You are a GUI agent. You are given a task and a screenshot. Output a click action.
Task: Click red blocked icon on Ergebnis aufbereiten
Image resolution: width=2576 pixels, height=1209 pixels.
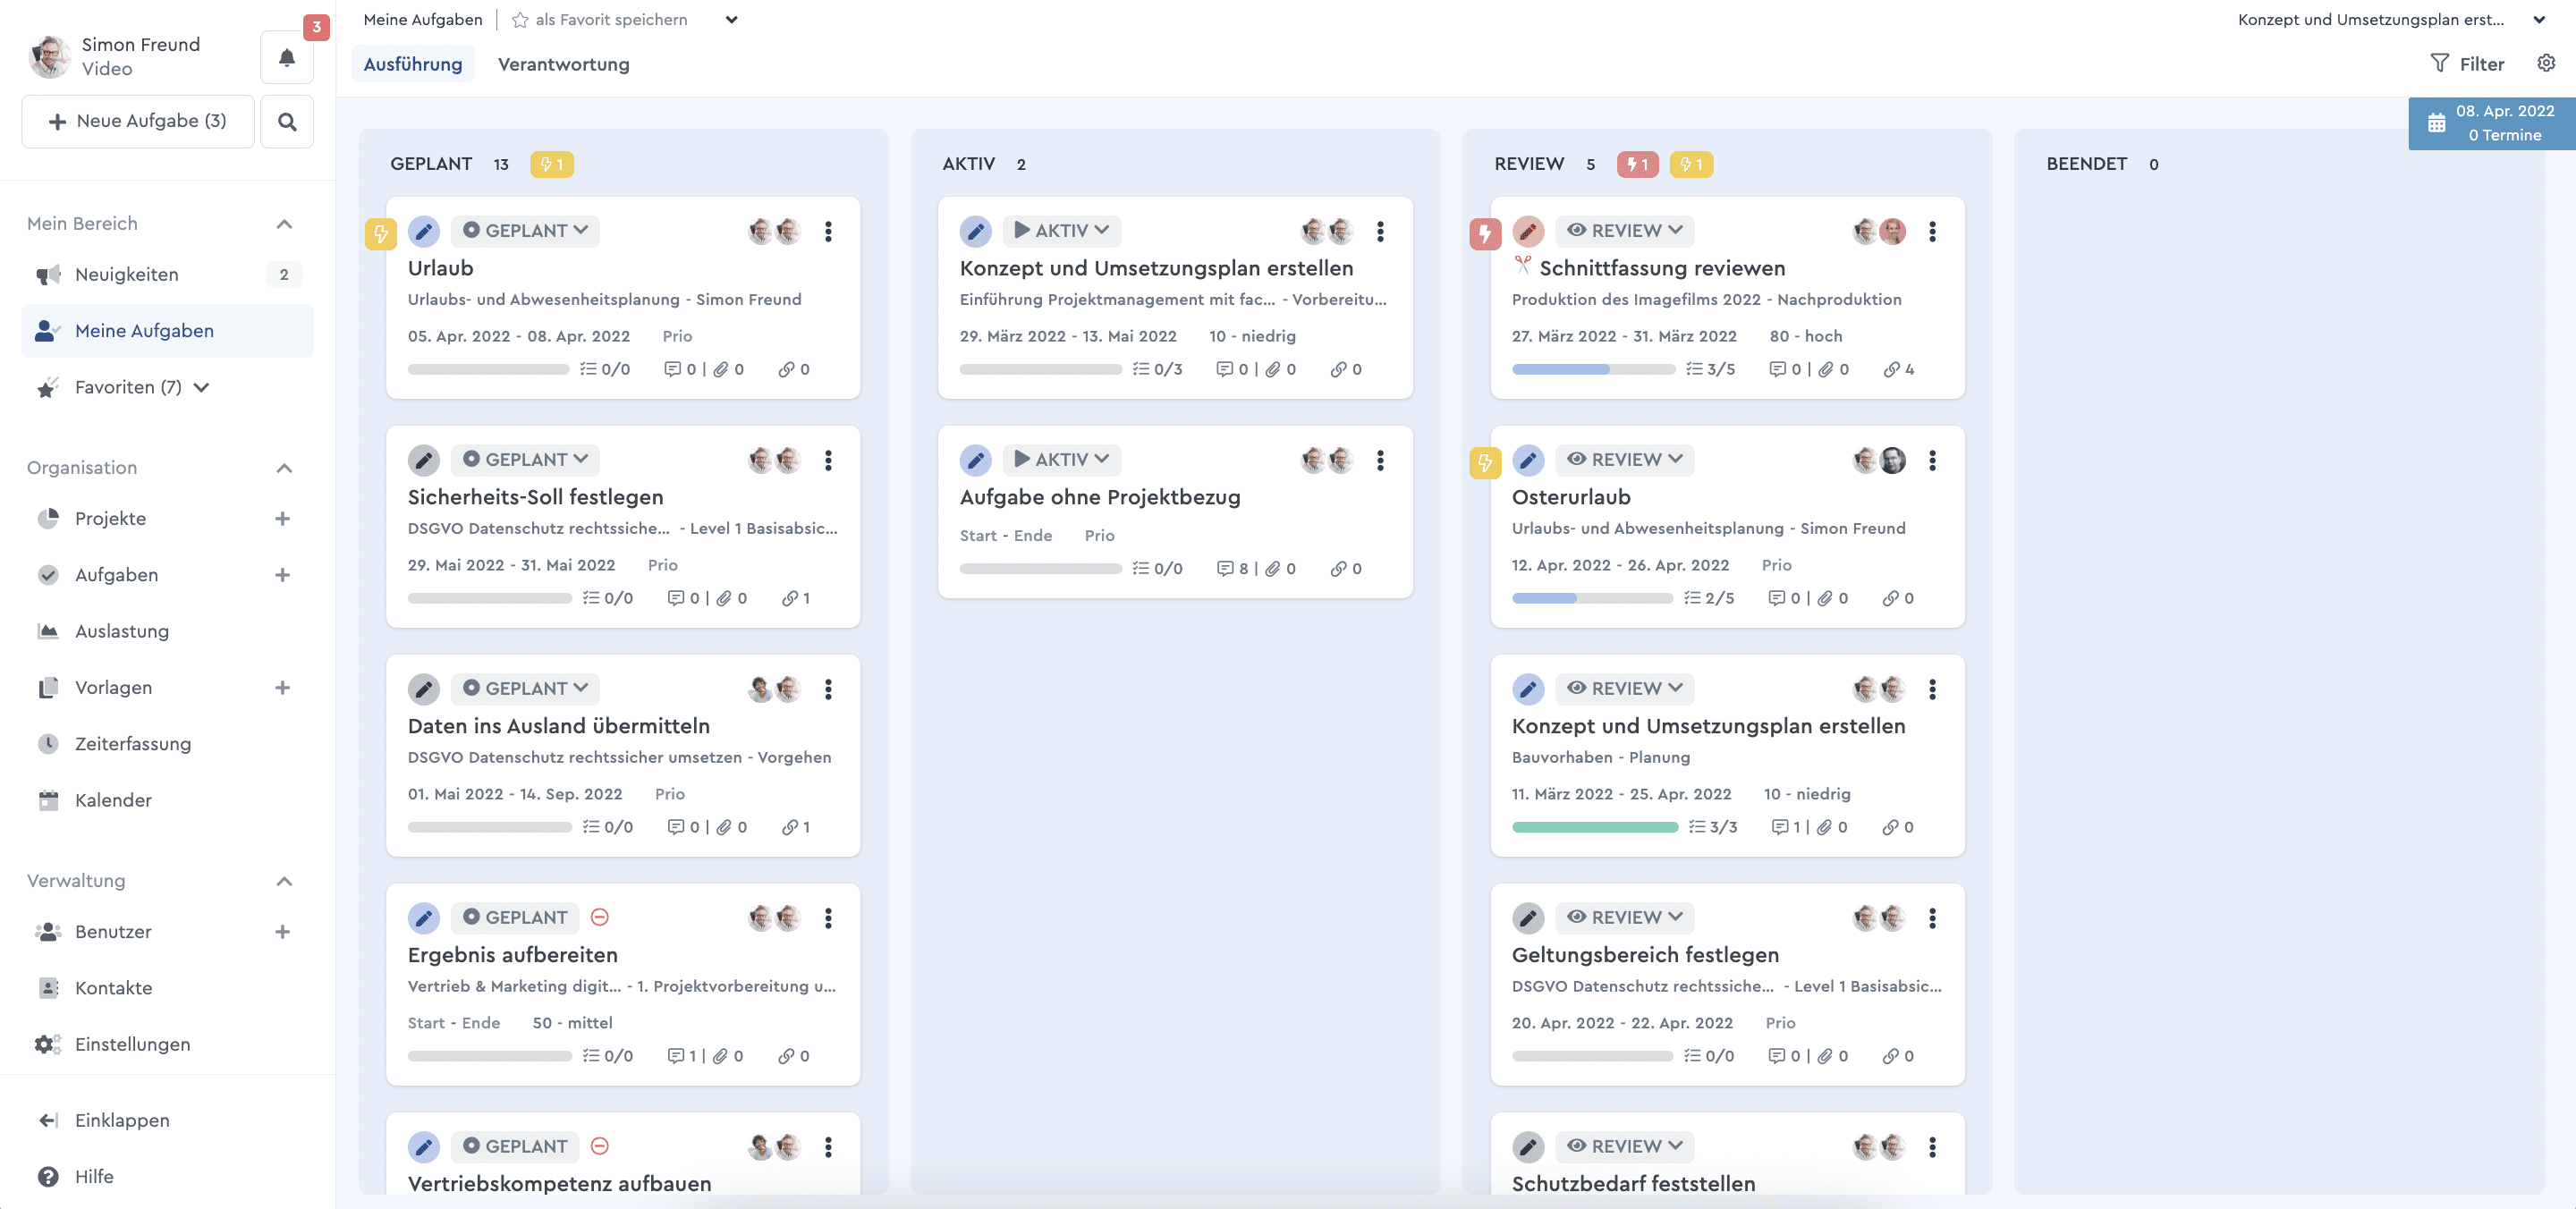pyautogui.click(x=600, y=918)
